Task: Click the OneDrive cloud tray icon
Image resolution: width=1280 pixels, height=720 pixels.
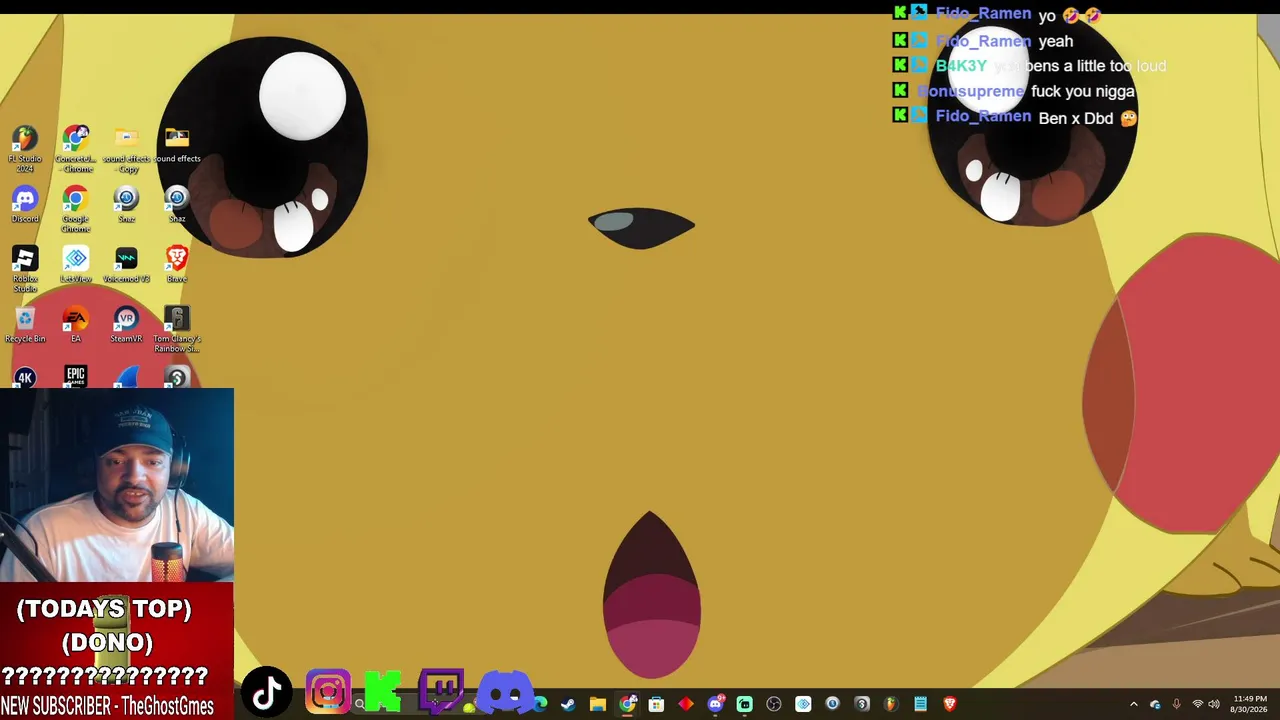Action: point(1155,704)
